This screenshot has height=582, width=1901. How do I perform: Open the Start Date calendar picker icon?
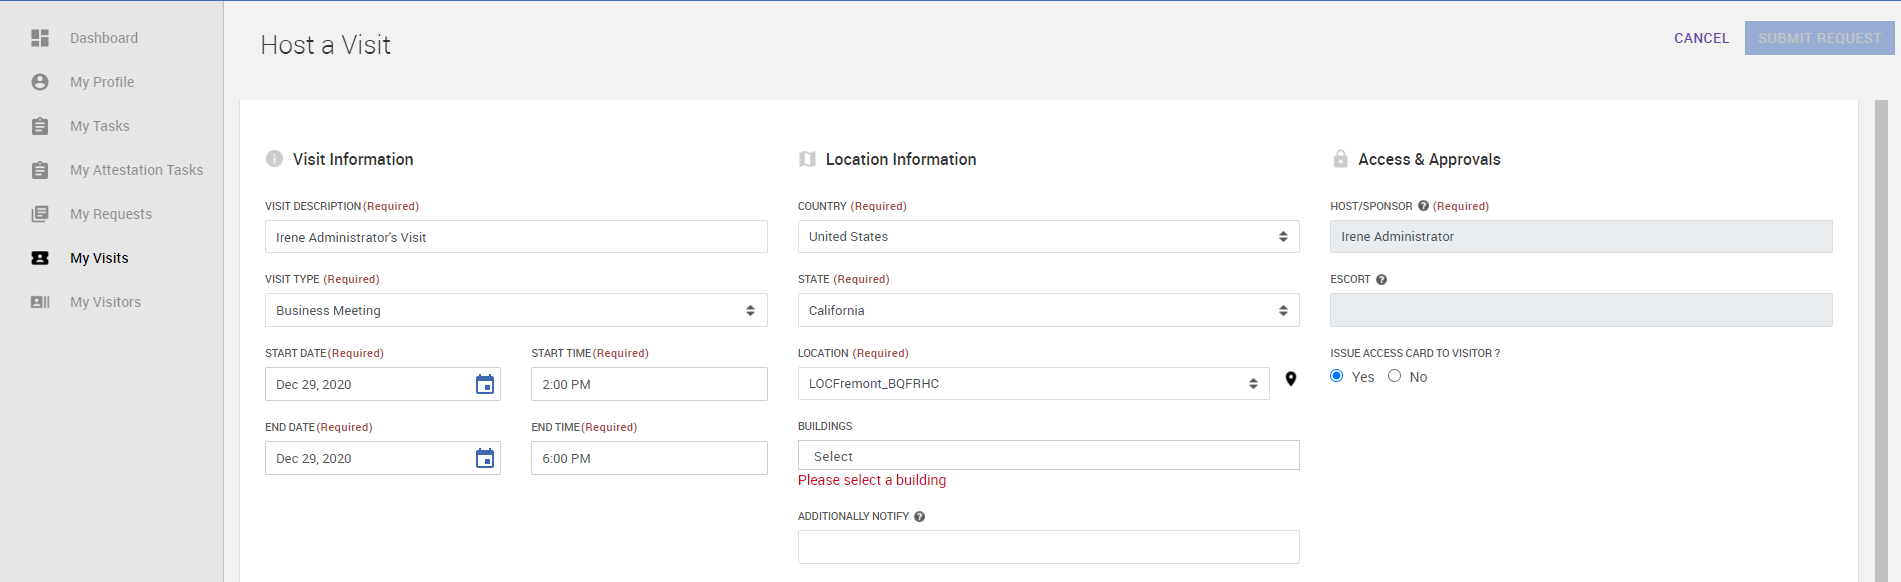click(x=485, y=384)
